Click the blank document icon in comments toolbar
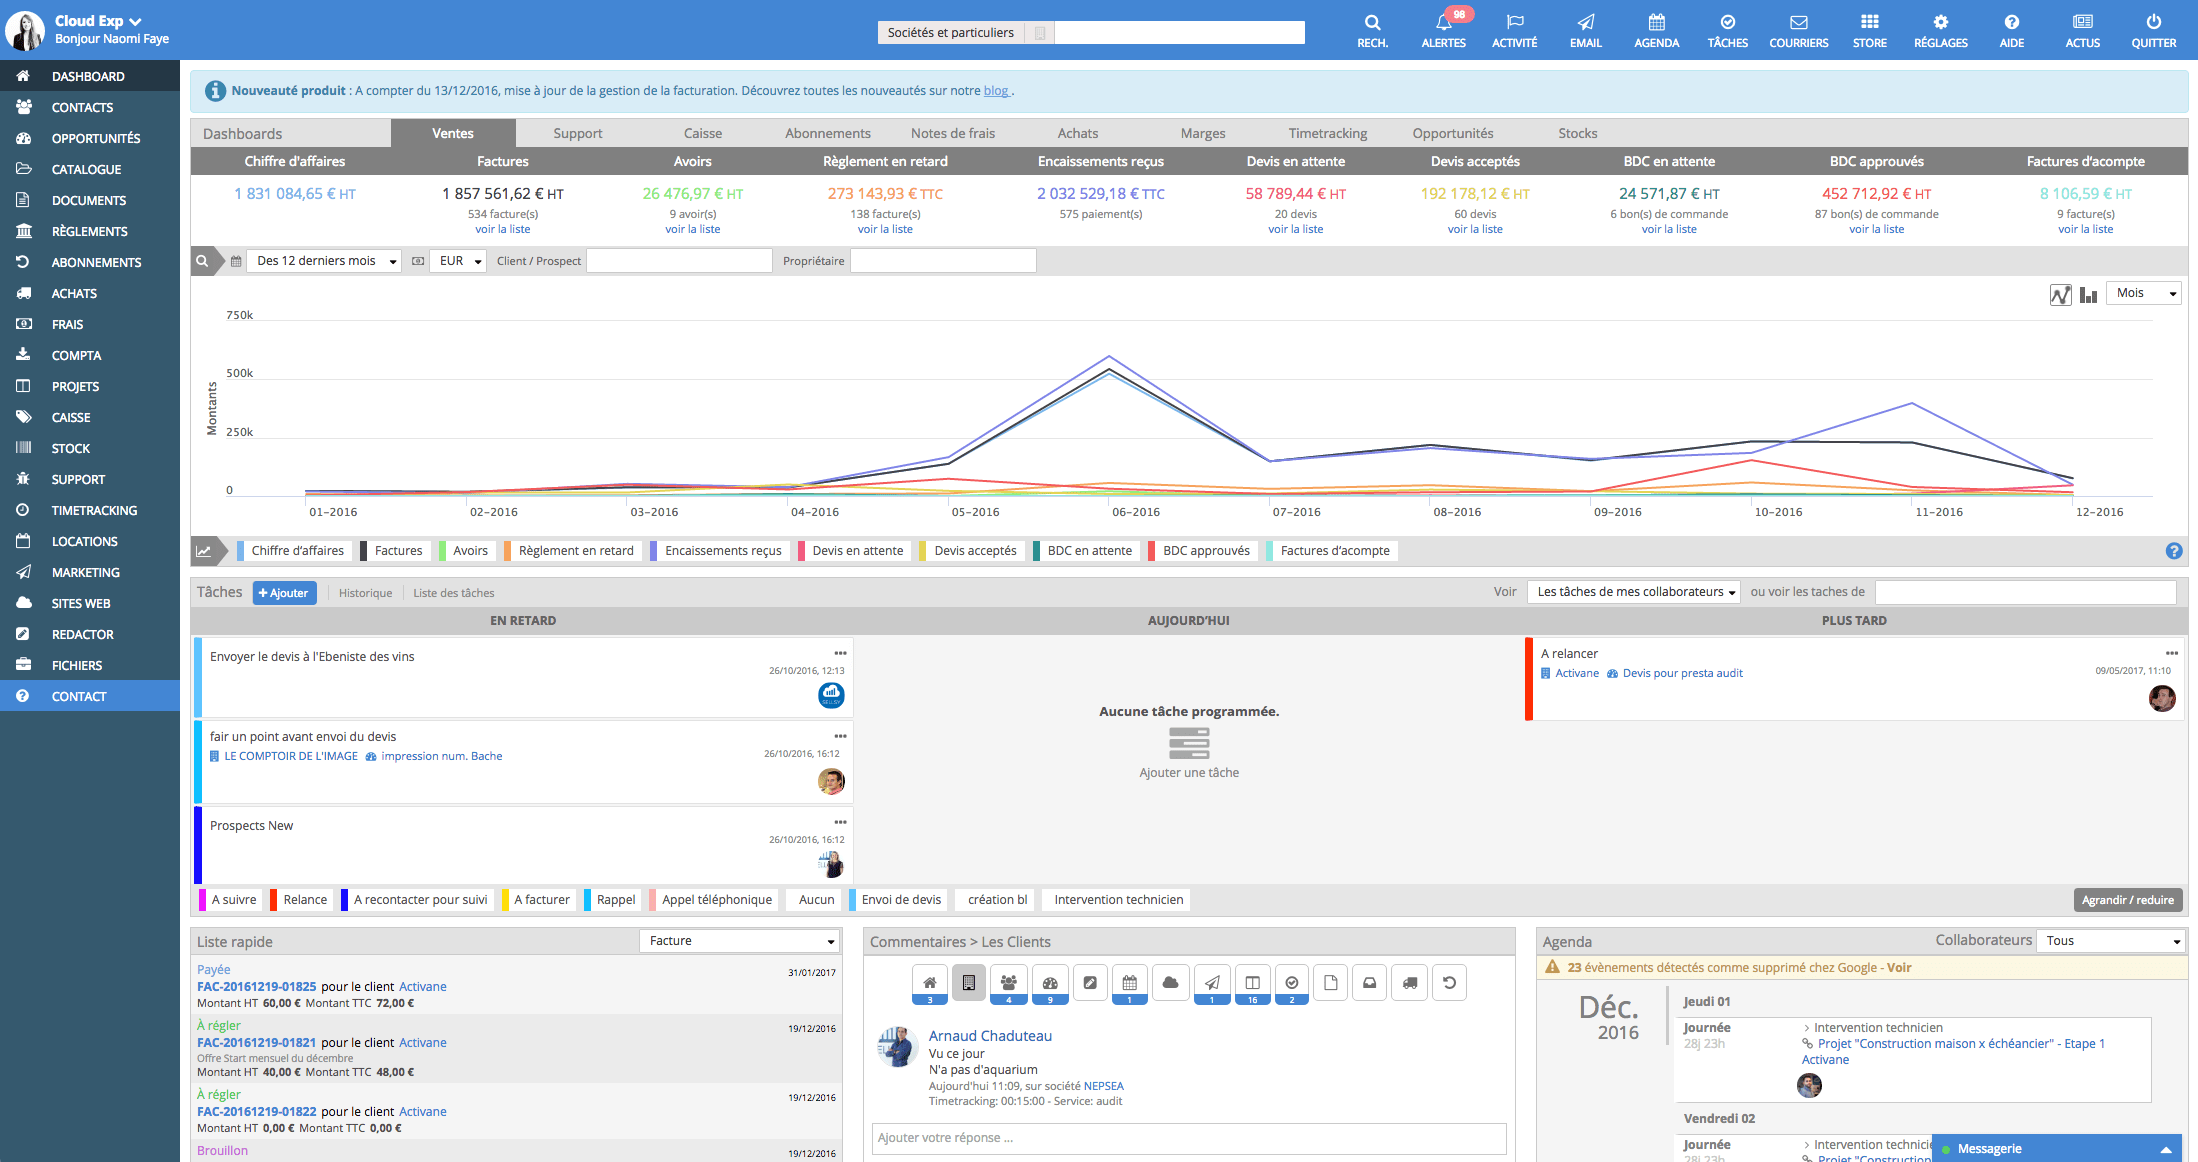 [1330, 983]
